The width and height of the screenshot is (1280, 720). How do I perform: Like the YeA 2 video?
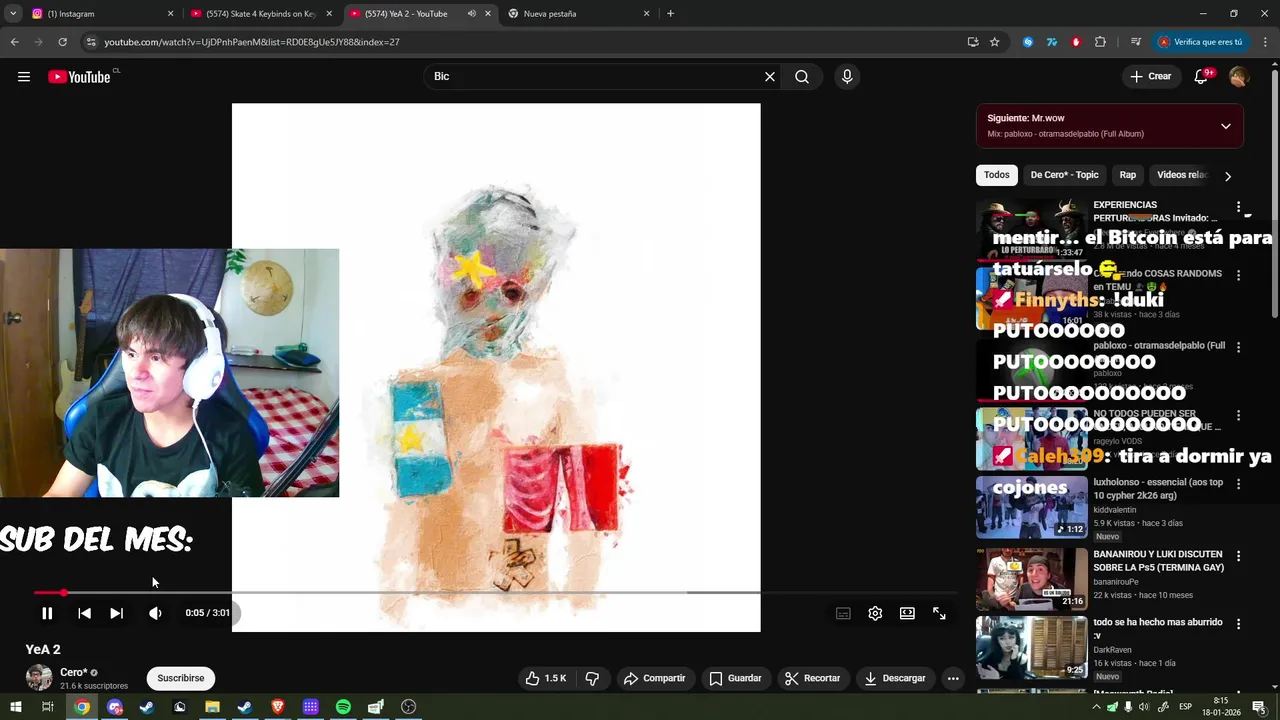[x=546, y=678]
